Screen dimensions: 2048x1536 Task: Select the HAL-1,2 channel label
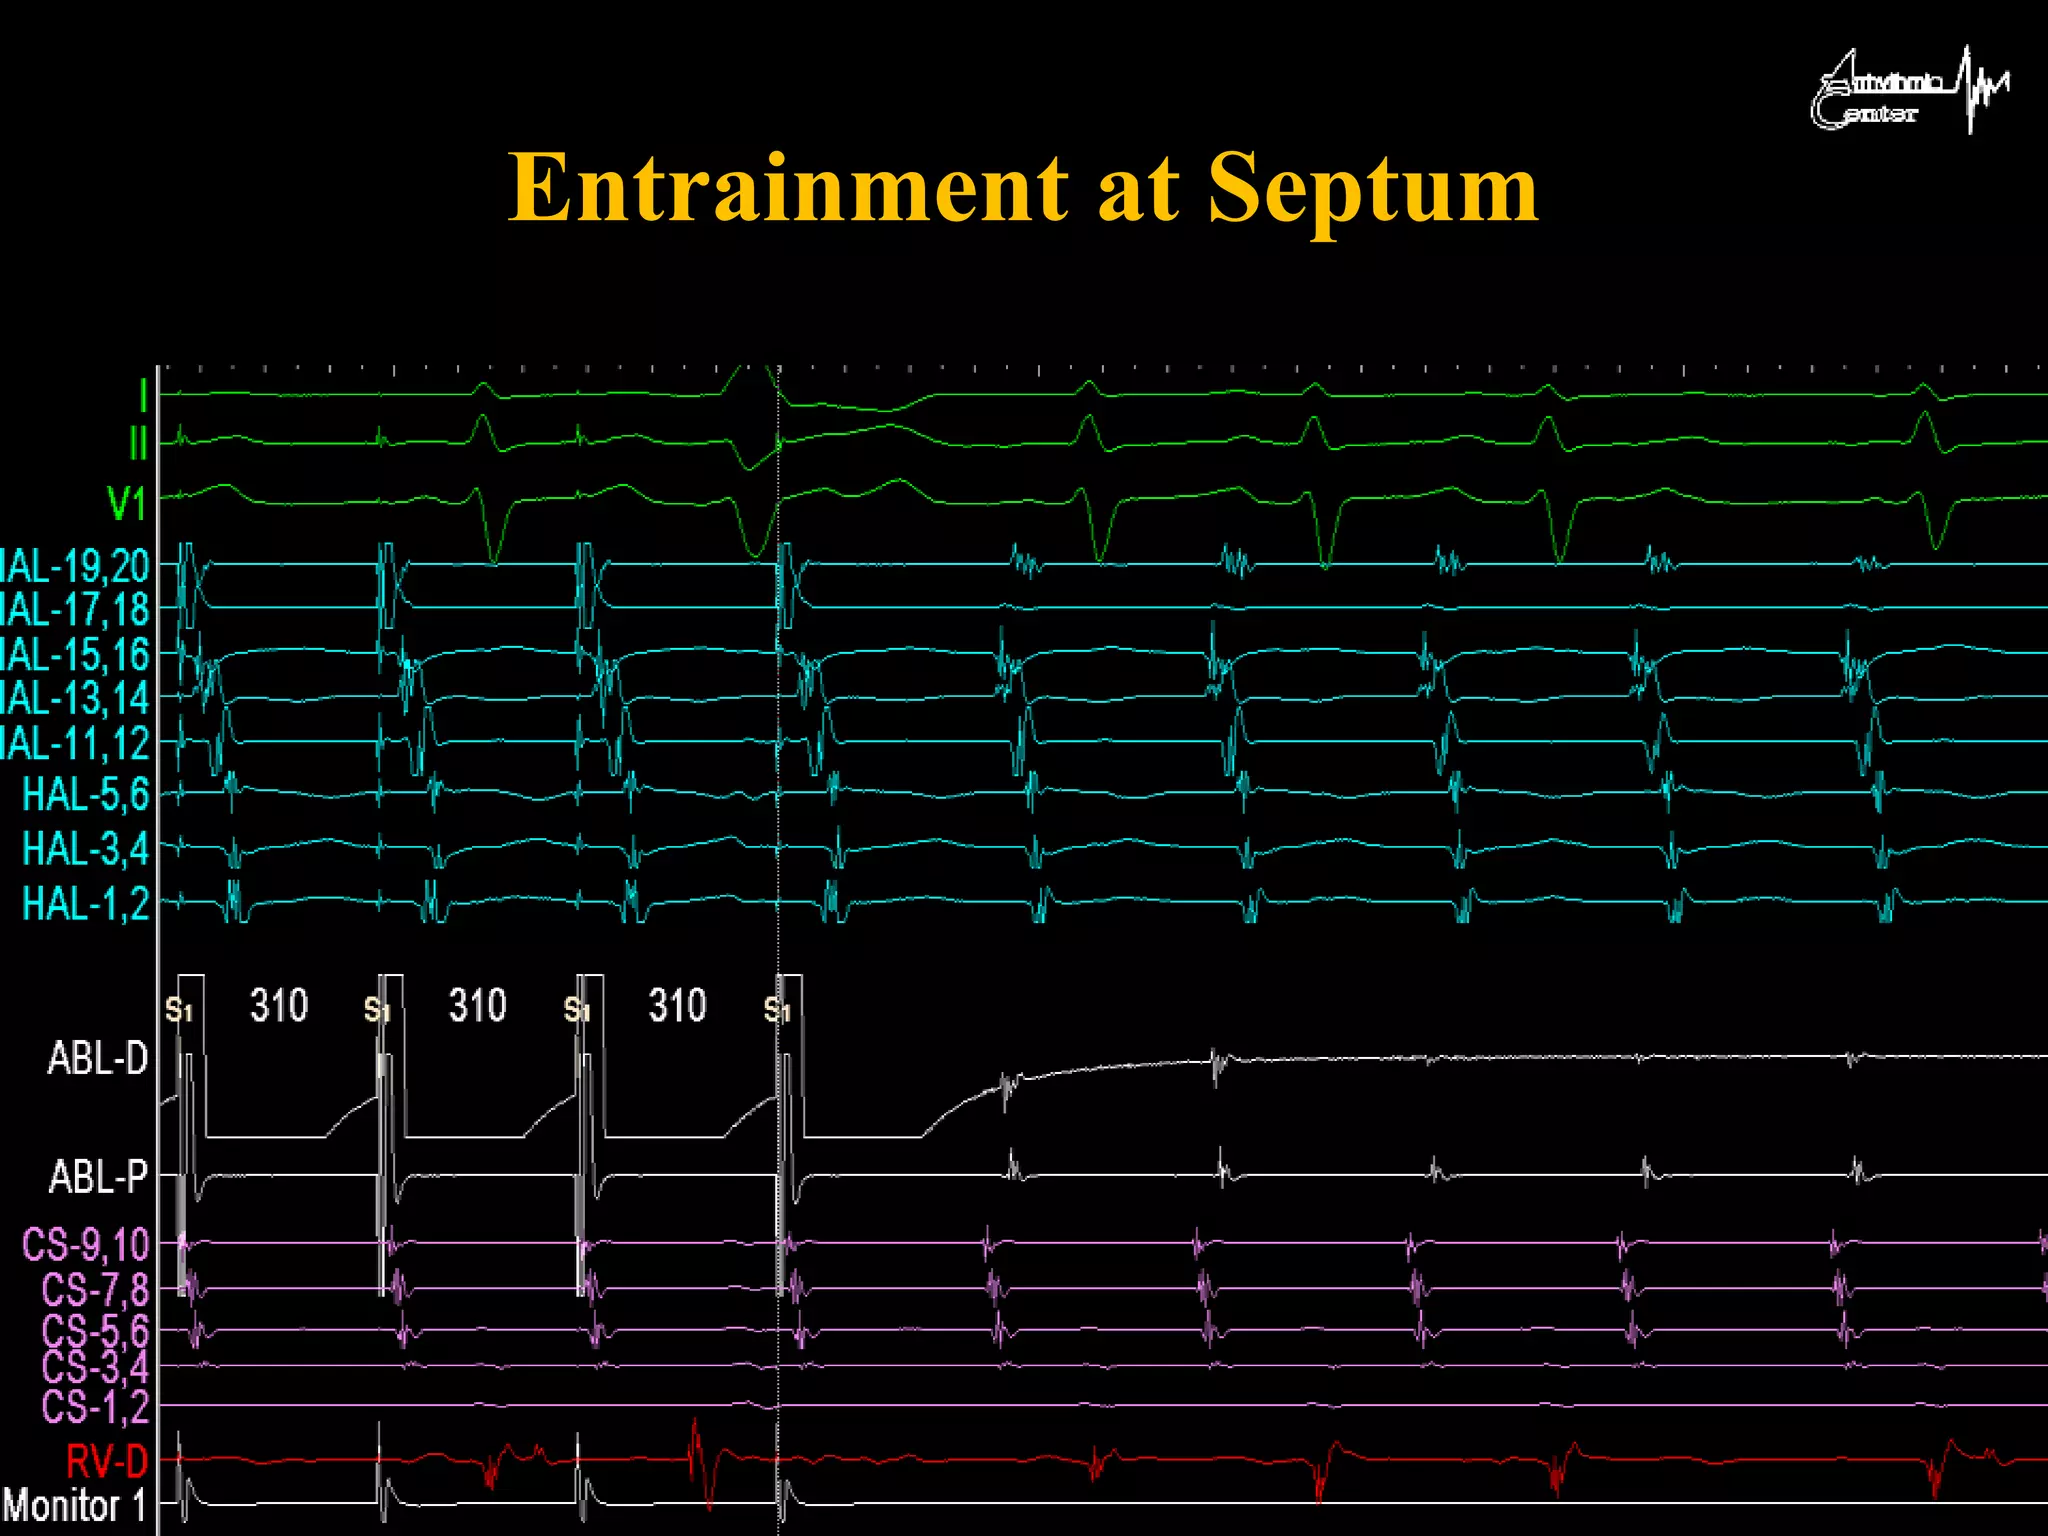[85, 904]
